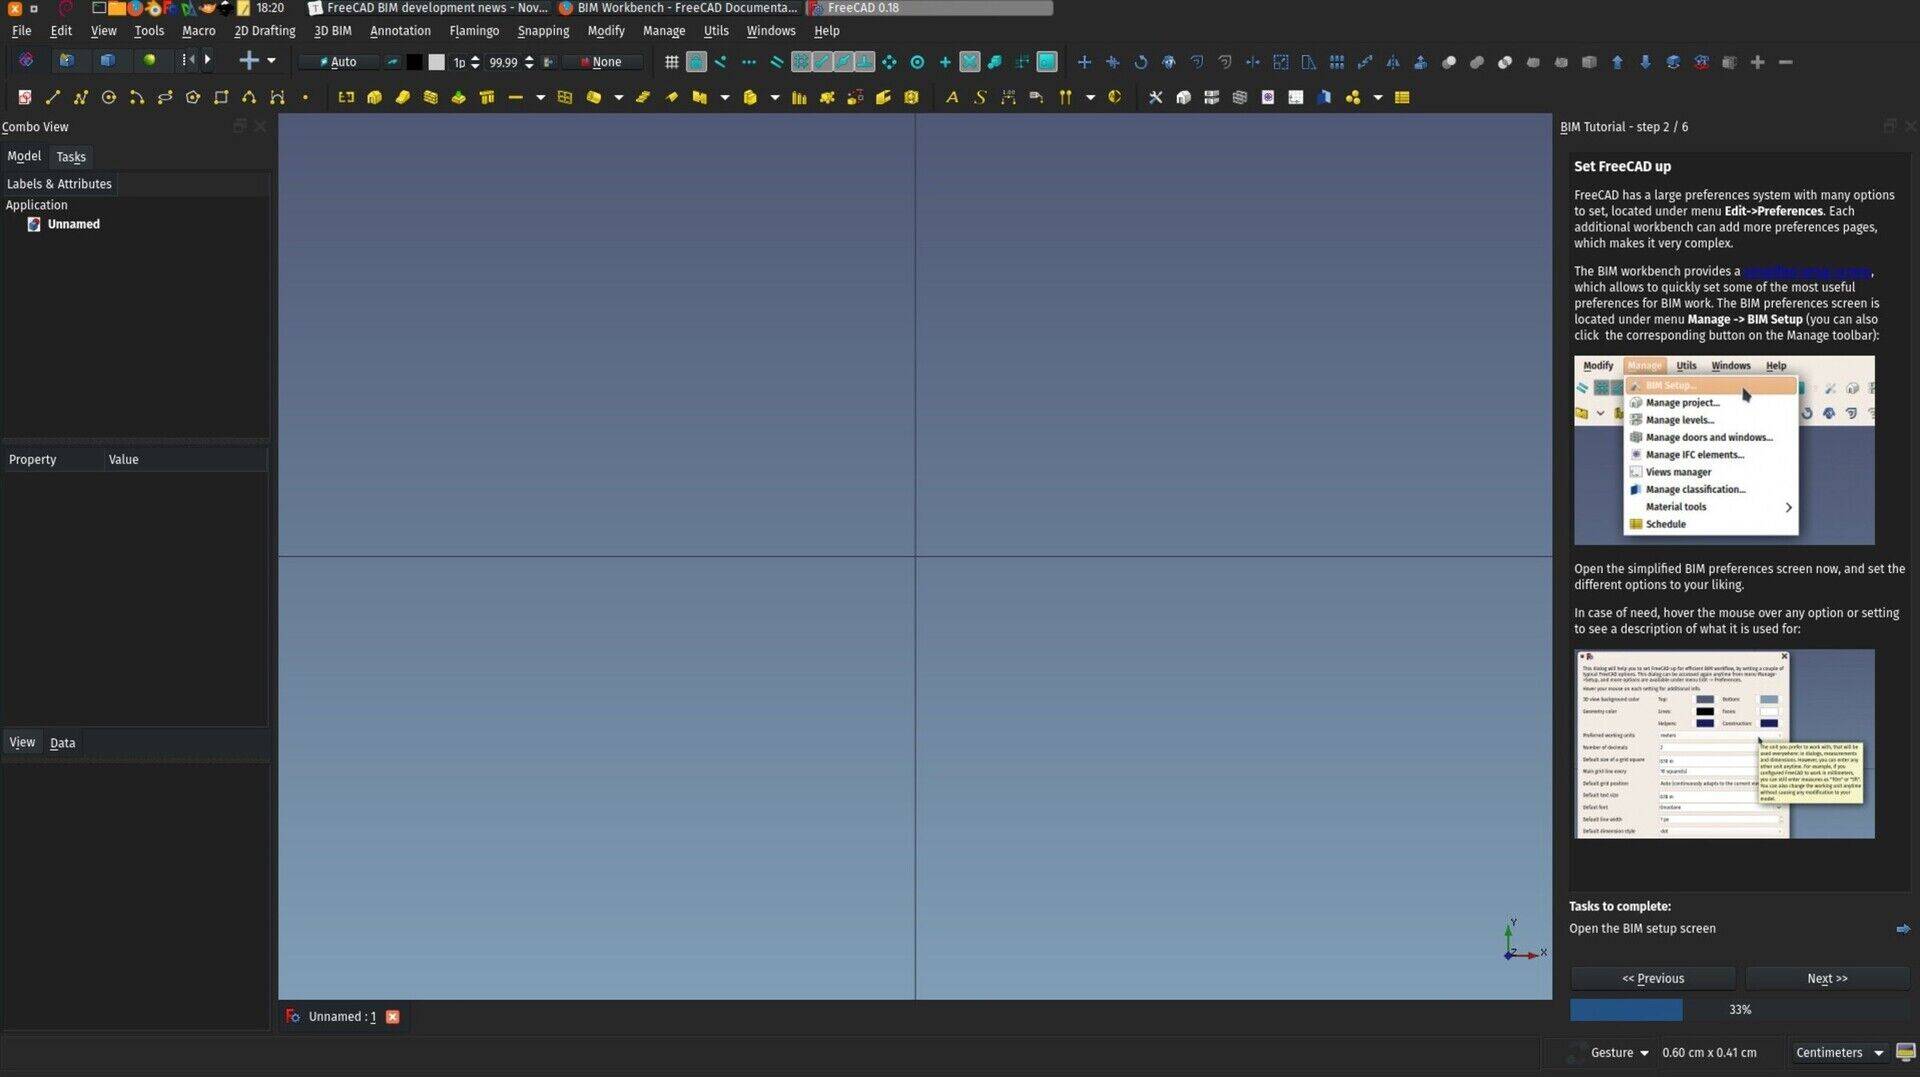1920x1077 pixels.
Task: Select the Move tool icon
Action: (1083, 62)
